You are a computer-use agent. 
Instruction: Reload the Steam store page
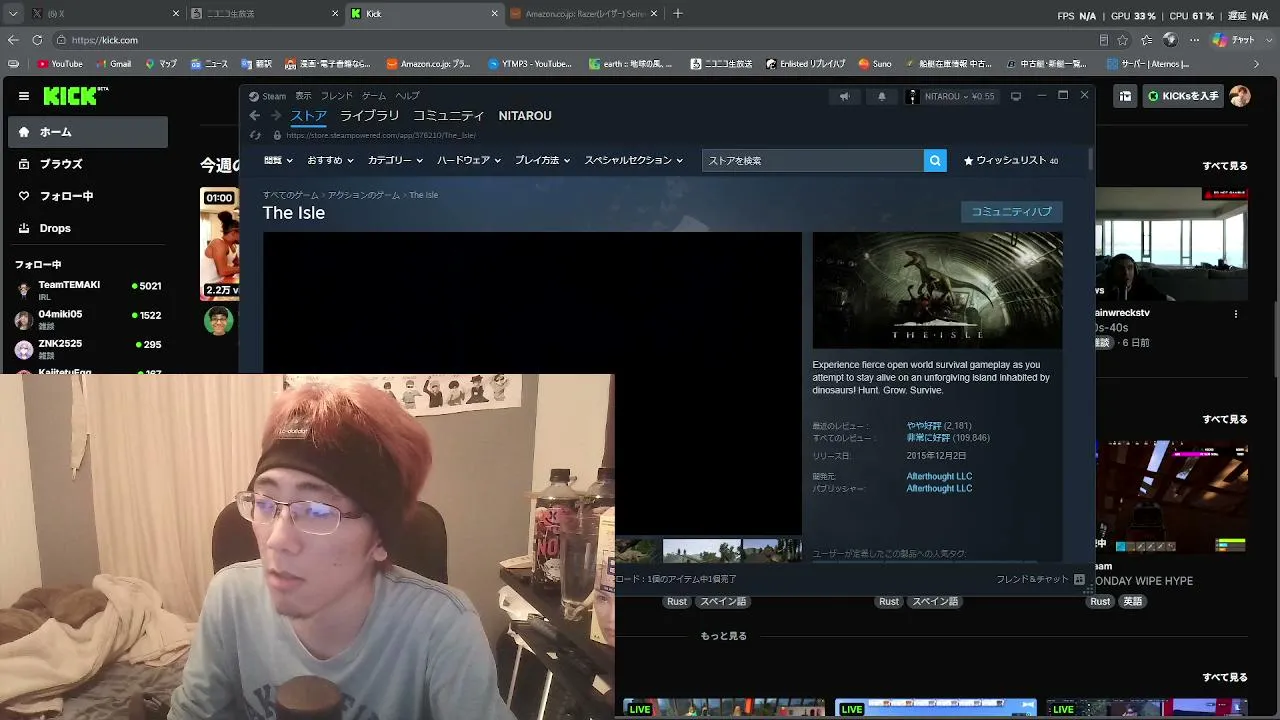(255, 135)
